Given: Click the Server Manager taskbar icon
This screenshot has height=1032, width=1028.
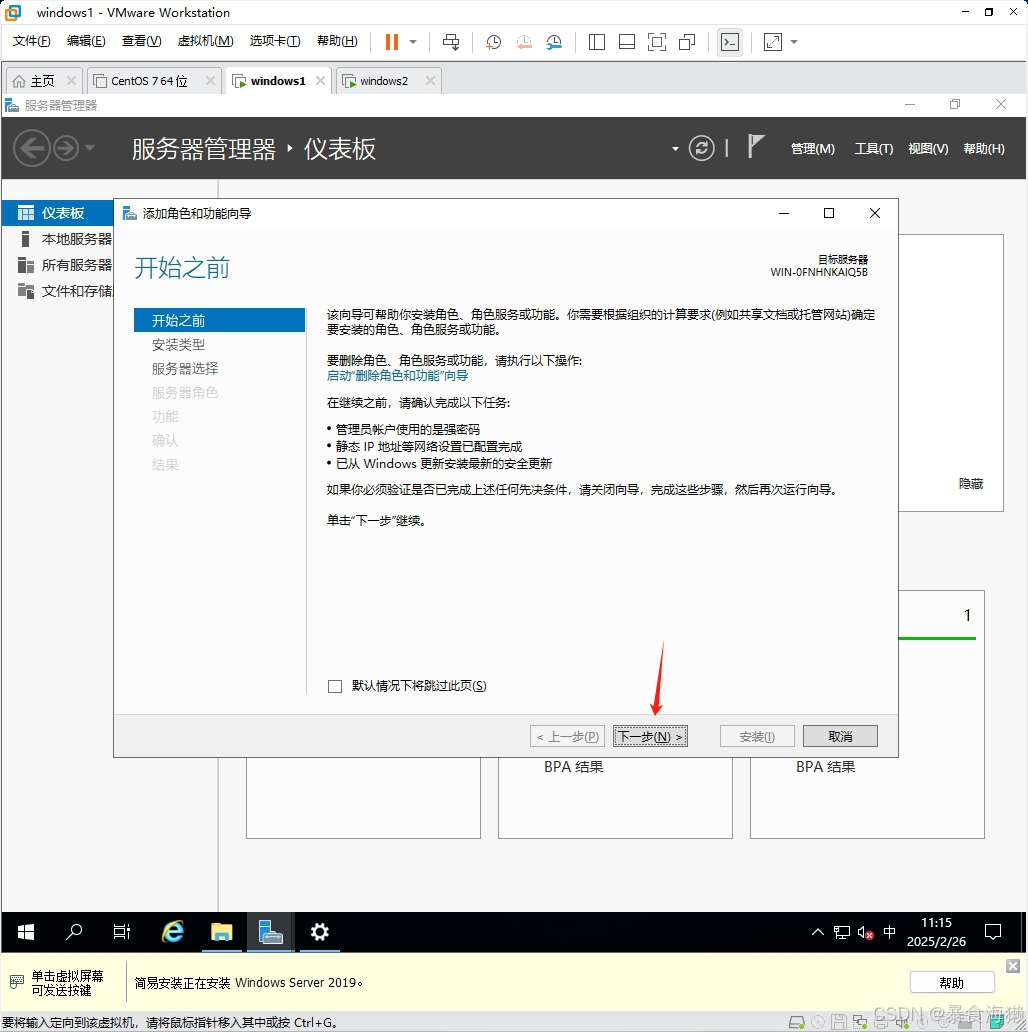Looking at the screenshot, I should coord(270,932).
